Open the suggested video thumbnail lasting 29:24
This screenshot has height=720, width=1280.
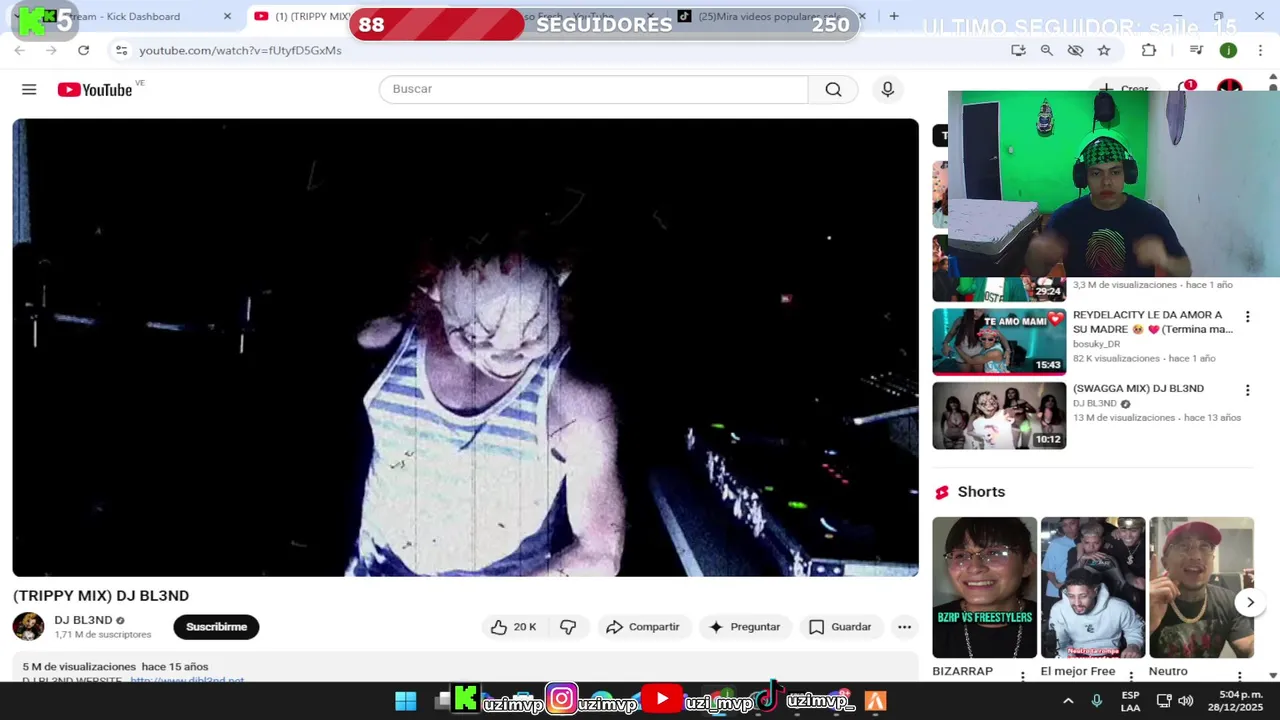[999, 268]
